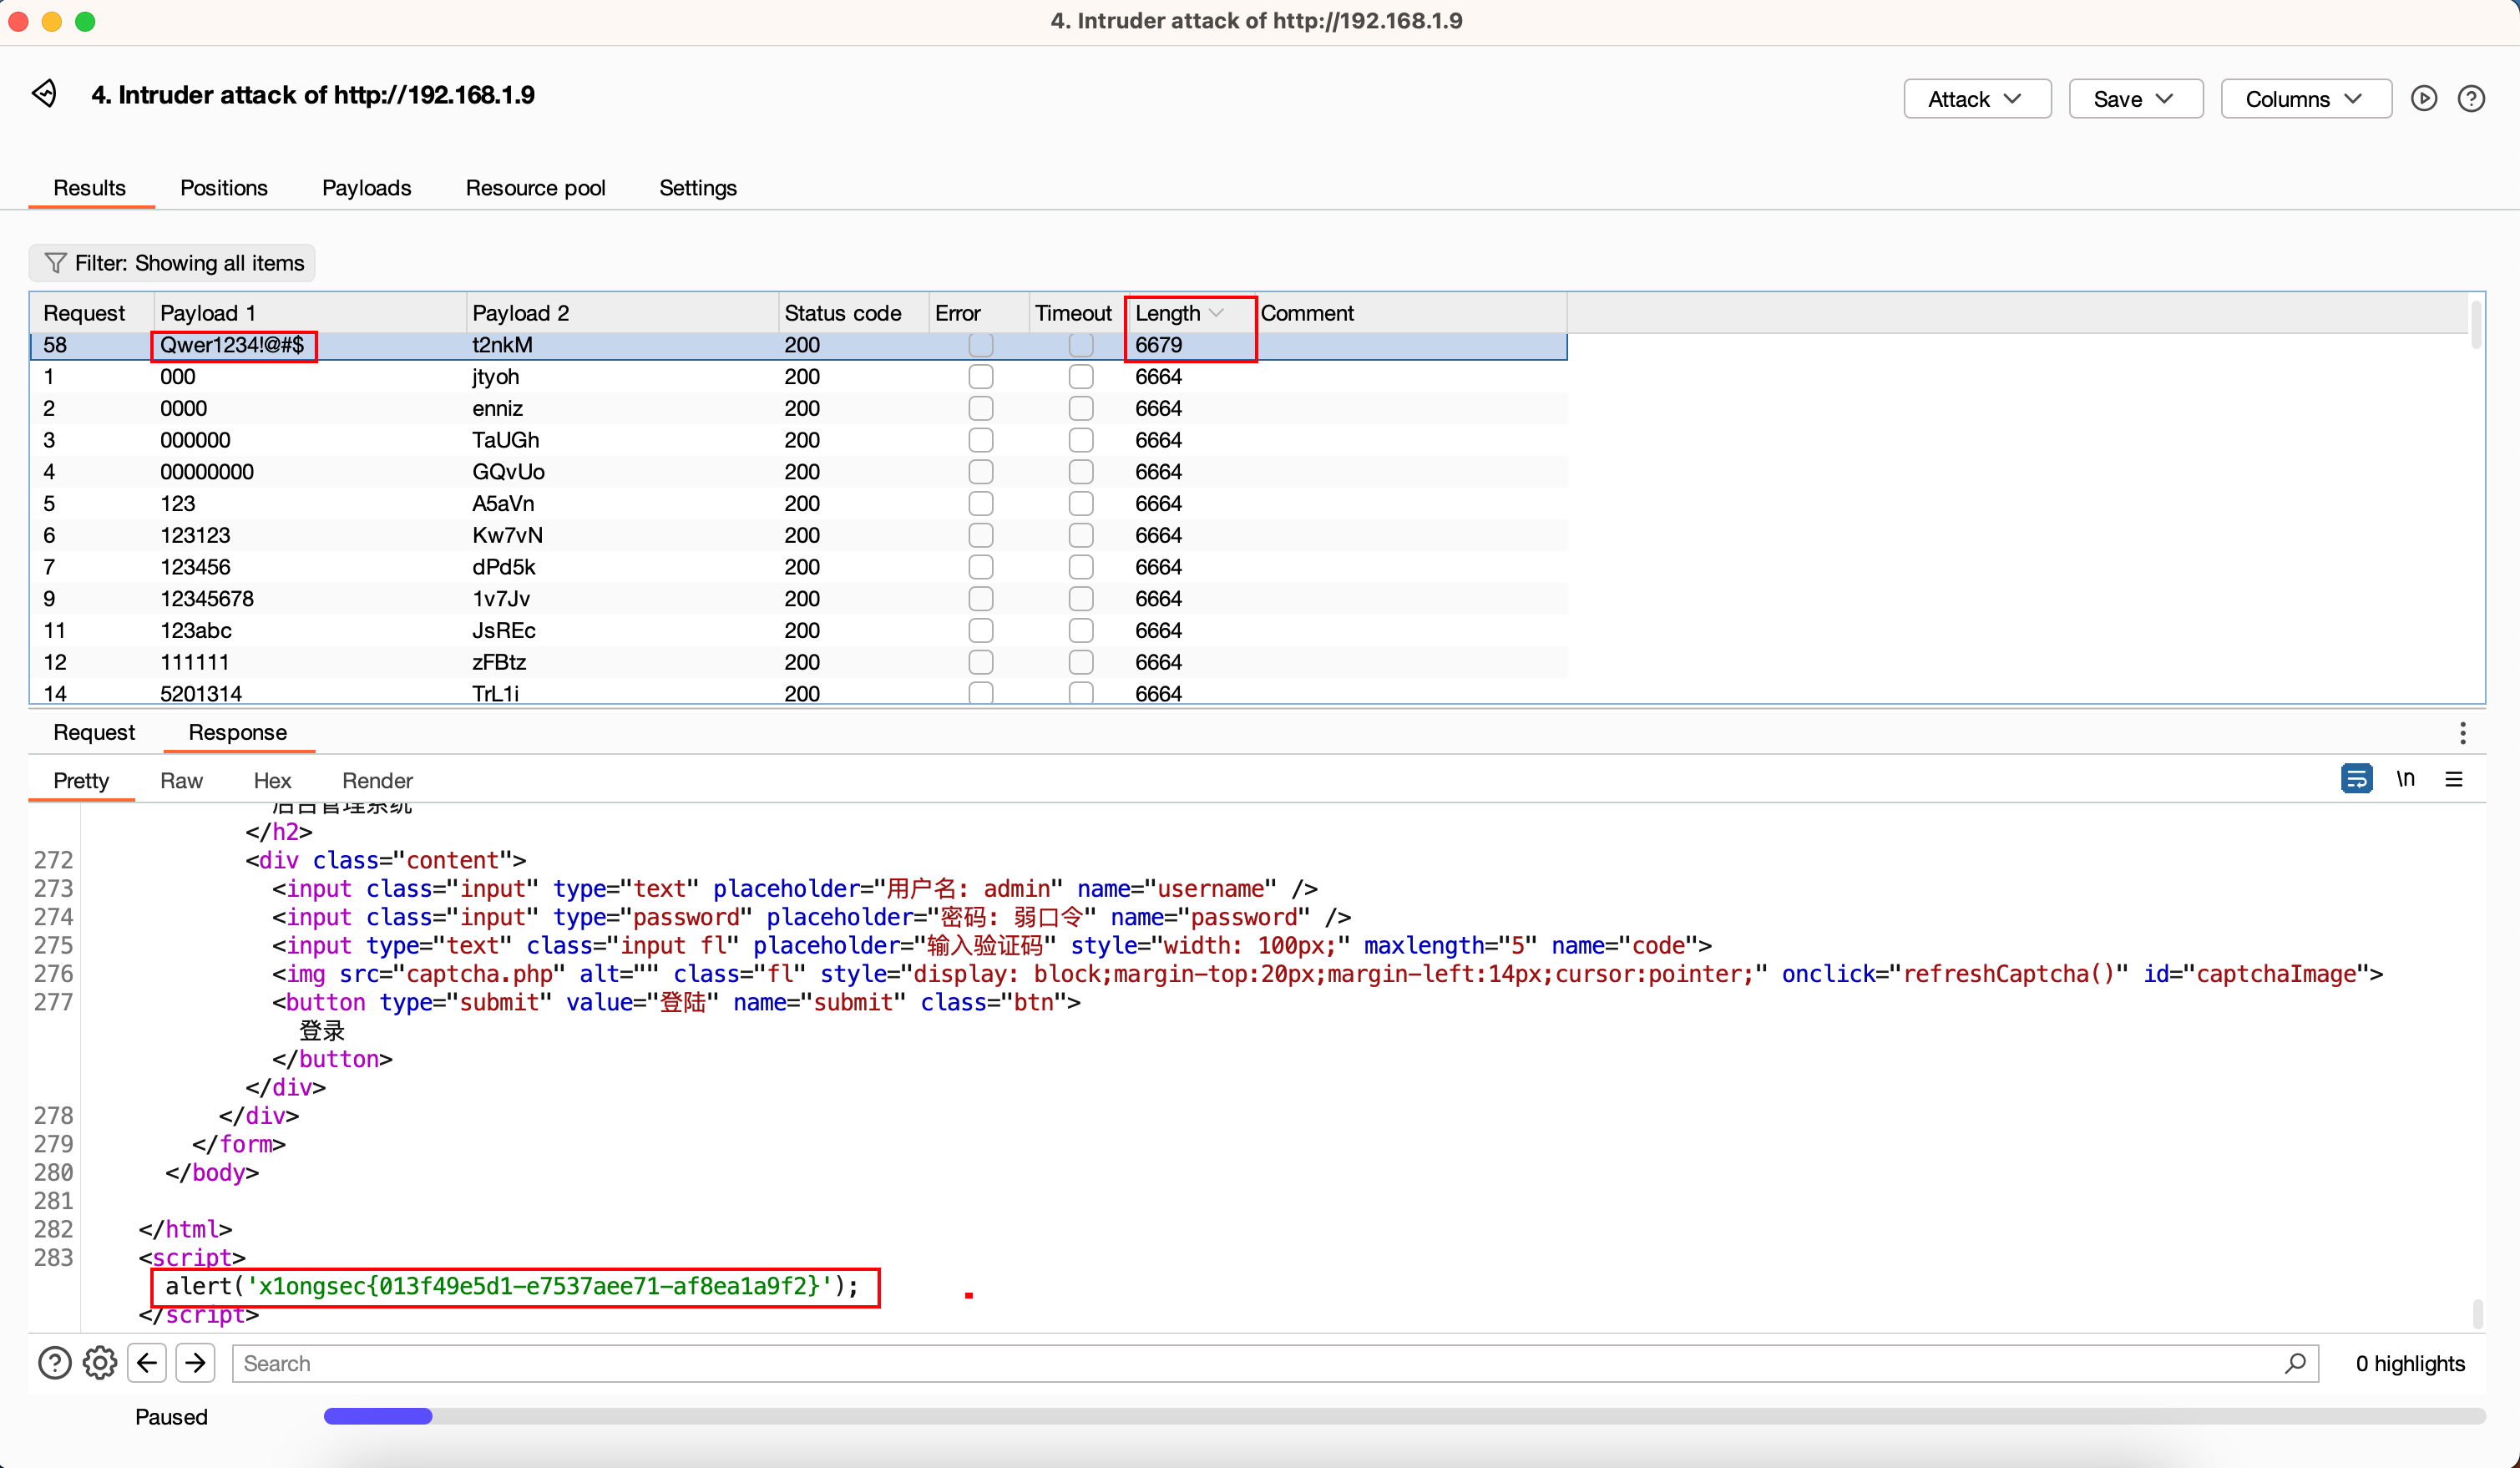Toggle Timeout checkbox for request 58
2520x1468 pixels.
(x=1081, y=345)
